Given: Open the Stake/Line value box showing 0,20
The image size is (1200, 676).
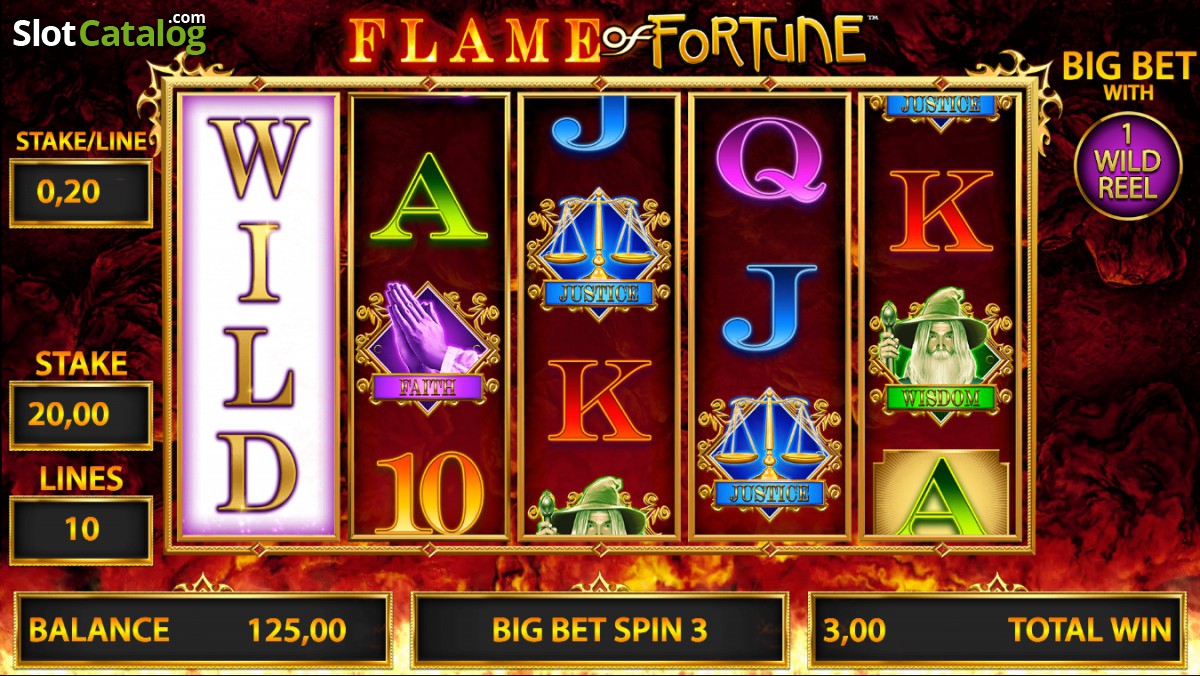Looking at the screenshot, I should (81, 192).
